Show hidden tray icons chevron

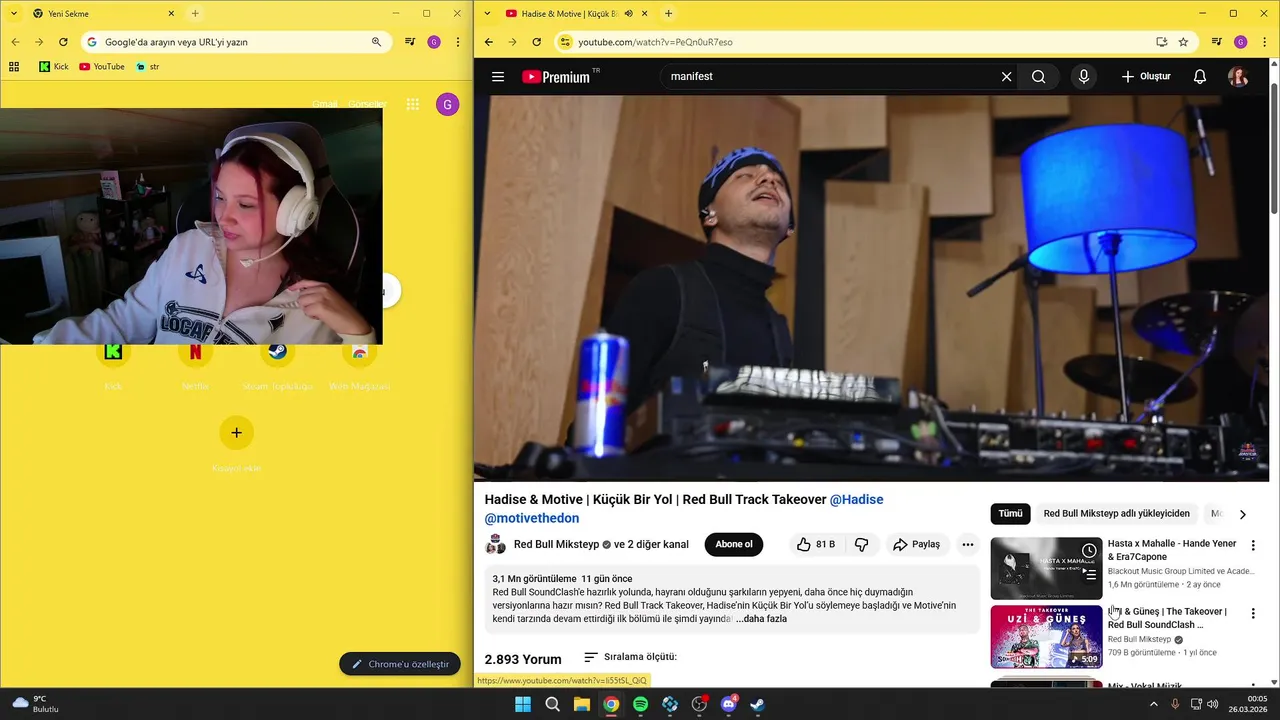click(x=1154, y=704)
